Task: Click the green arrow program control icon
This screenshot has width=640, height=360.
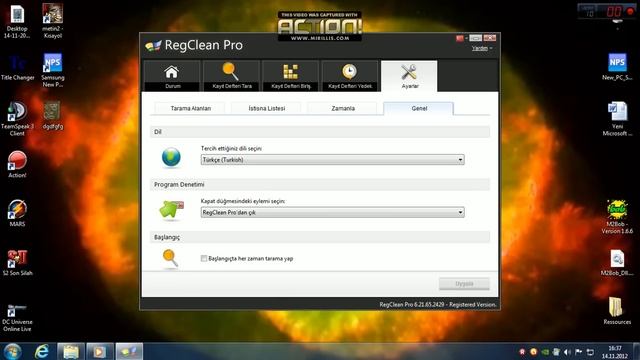Action: [171, 210]
